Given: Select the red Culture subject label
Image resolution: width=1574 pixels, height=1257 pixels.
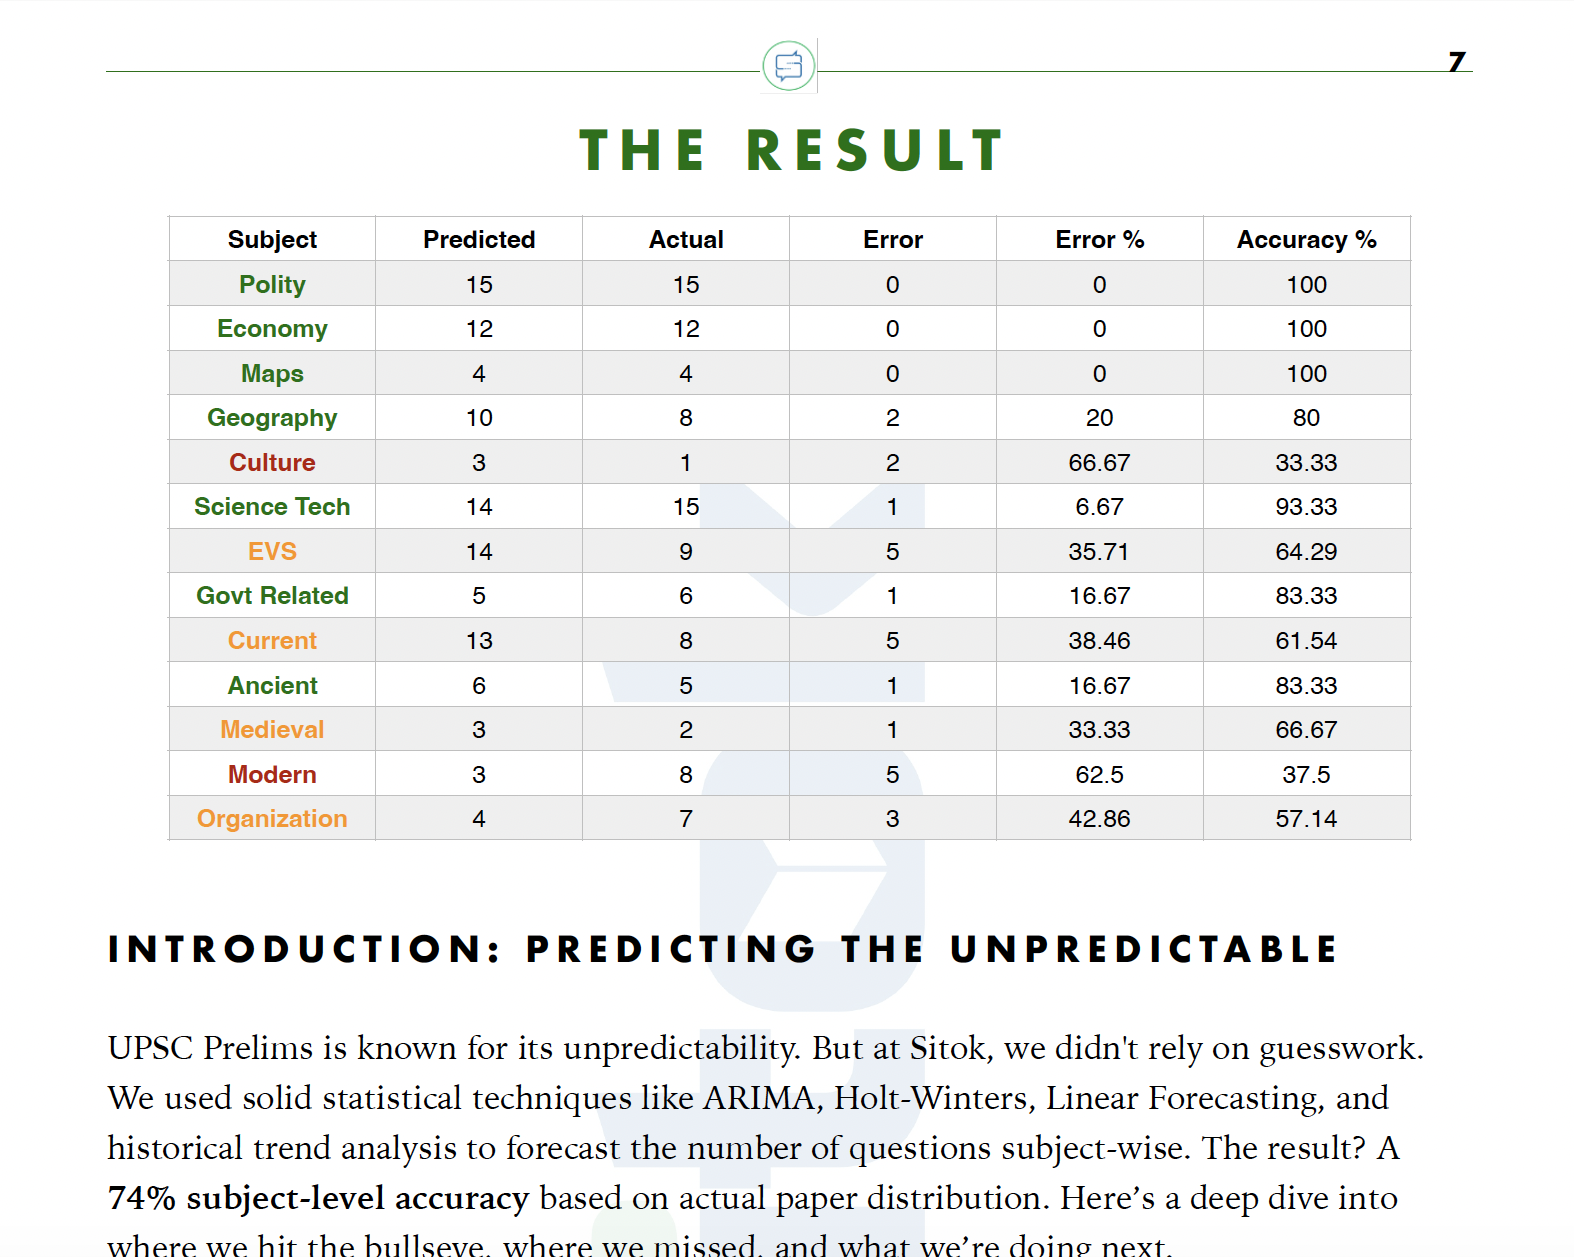Looking at the screenshot, I should click(x=272, y=463).
